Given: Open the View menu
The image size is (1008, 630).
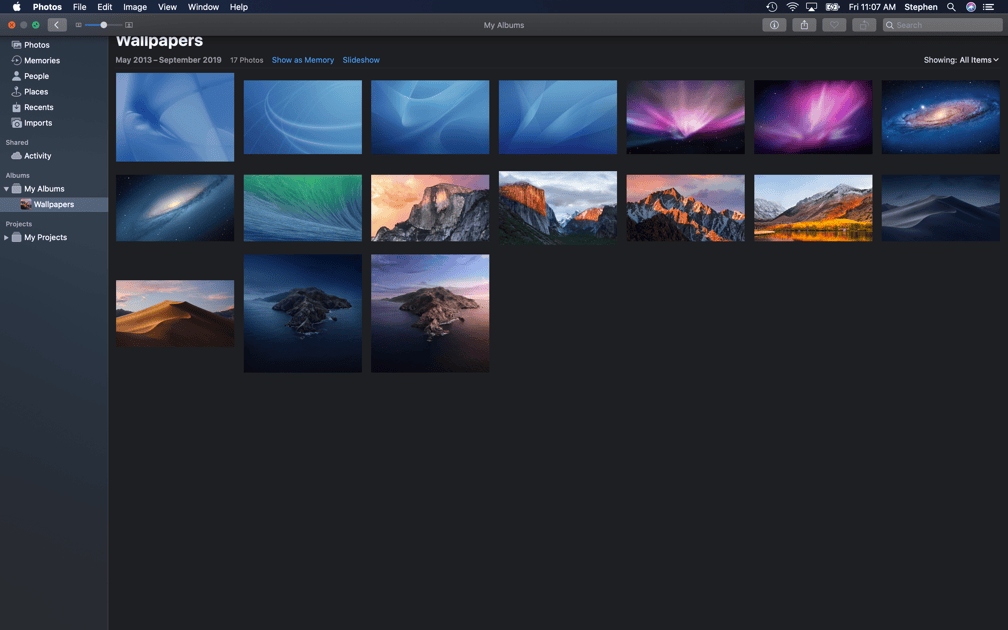Looking at the screenshot, I should (167, 7).
